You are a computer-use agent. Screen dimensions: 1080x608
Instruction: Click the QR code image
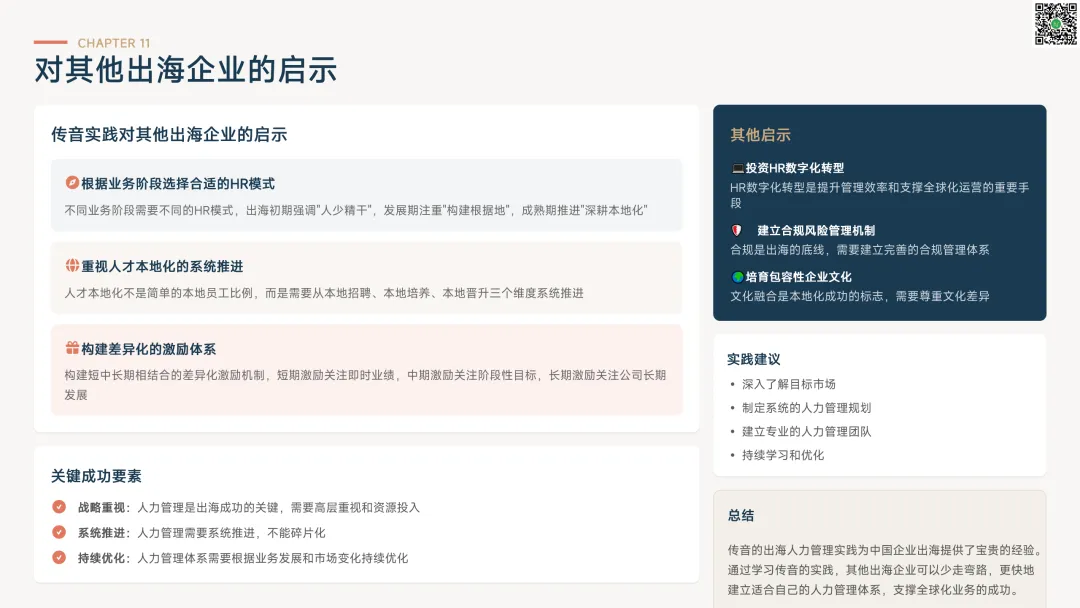[x=1055, y=24]
